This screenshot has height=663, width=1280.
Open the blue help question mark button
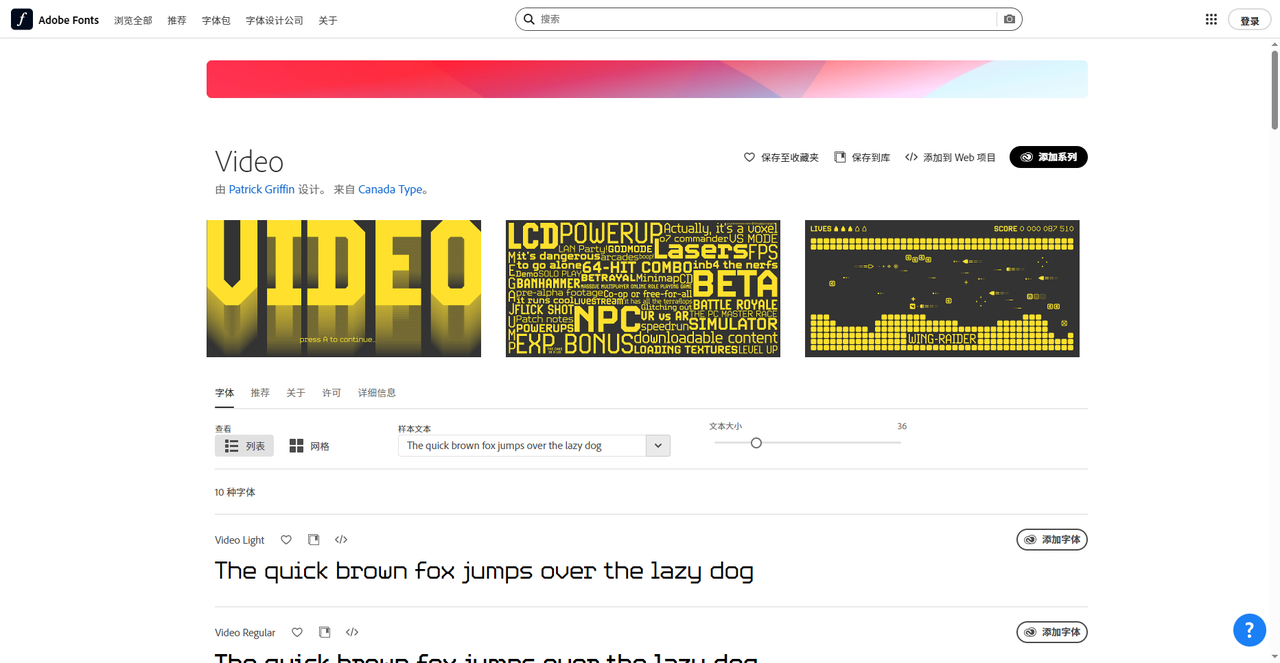point(1249,629)
